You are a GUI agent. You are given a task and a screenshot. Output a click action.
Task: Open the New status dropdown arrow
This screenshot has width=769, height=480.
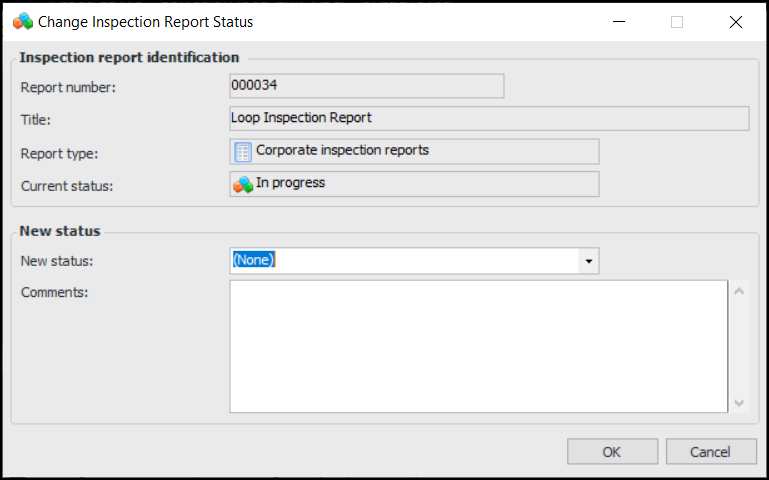pyautogui.click(x=588, y=261)
